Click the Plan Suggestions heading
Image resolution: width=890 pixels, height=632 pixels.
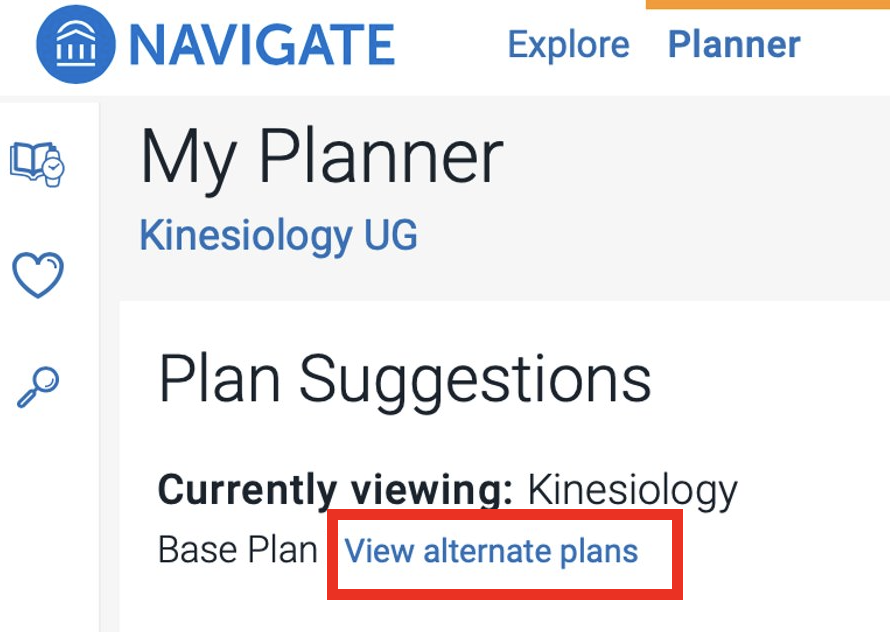[405, 380]
